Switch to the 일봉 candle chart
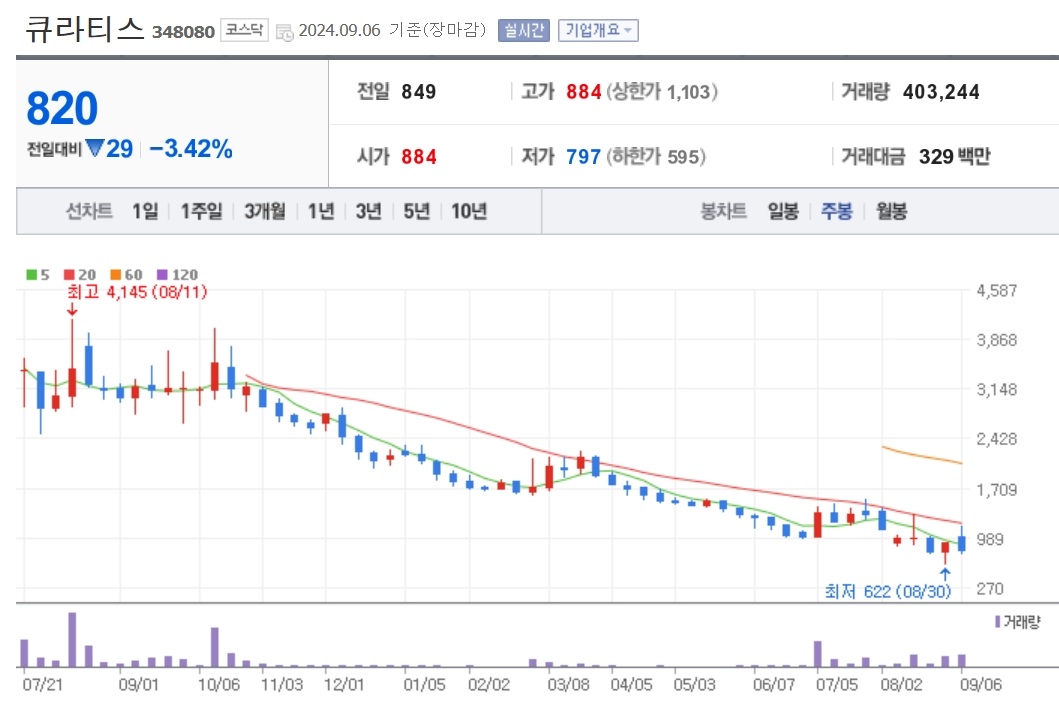 783,211
